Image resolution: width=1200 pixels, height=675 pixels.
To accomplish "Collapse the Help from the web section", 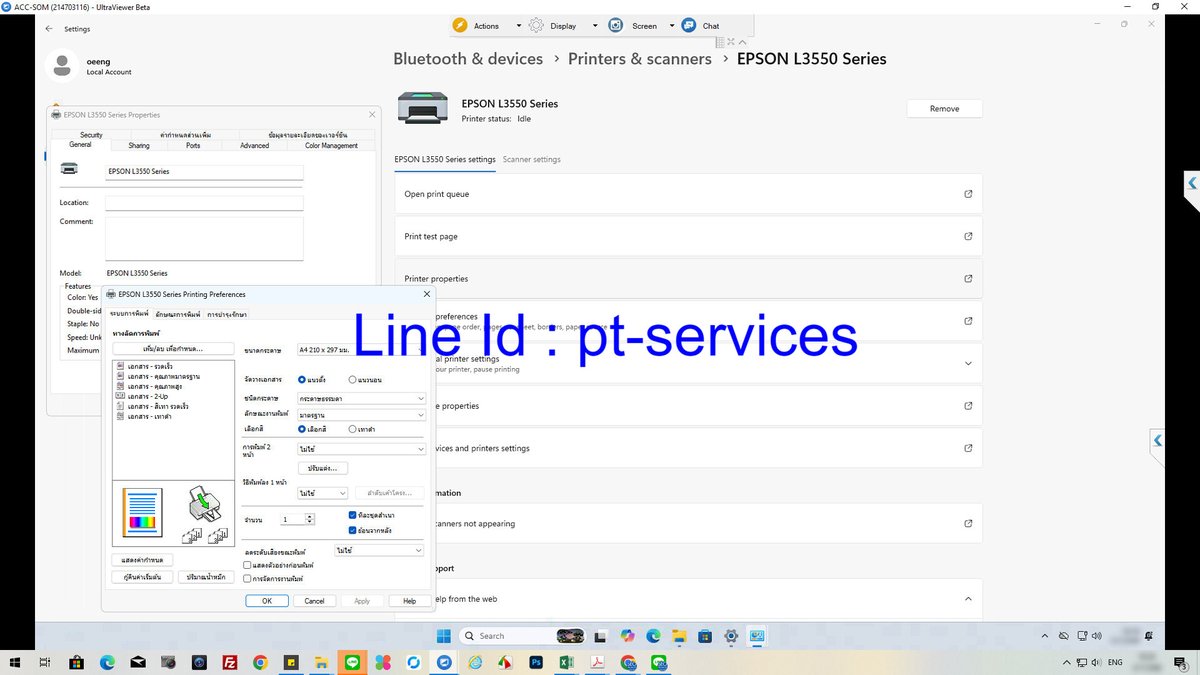I will coord(968,599).
